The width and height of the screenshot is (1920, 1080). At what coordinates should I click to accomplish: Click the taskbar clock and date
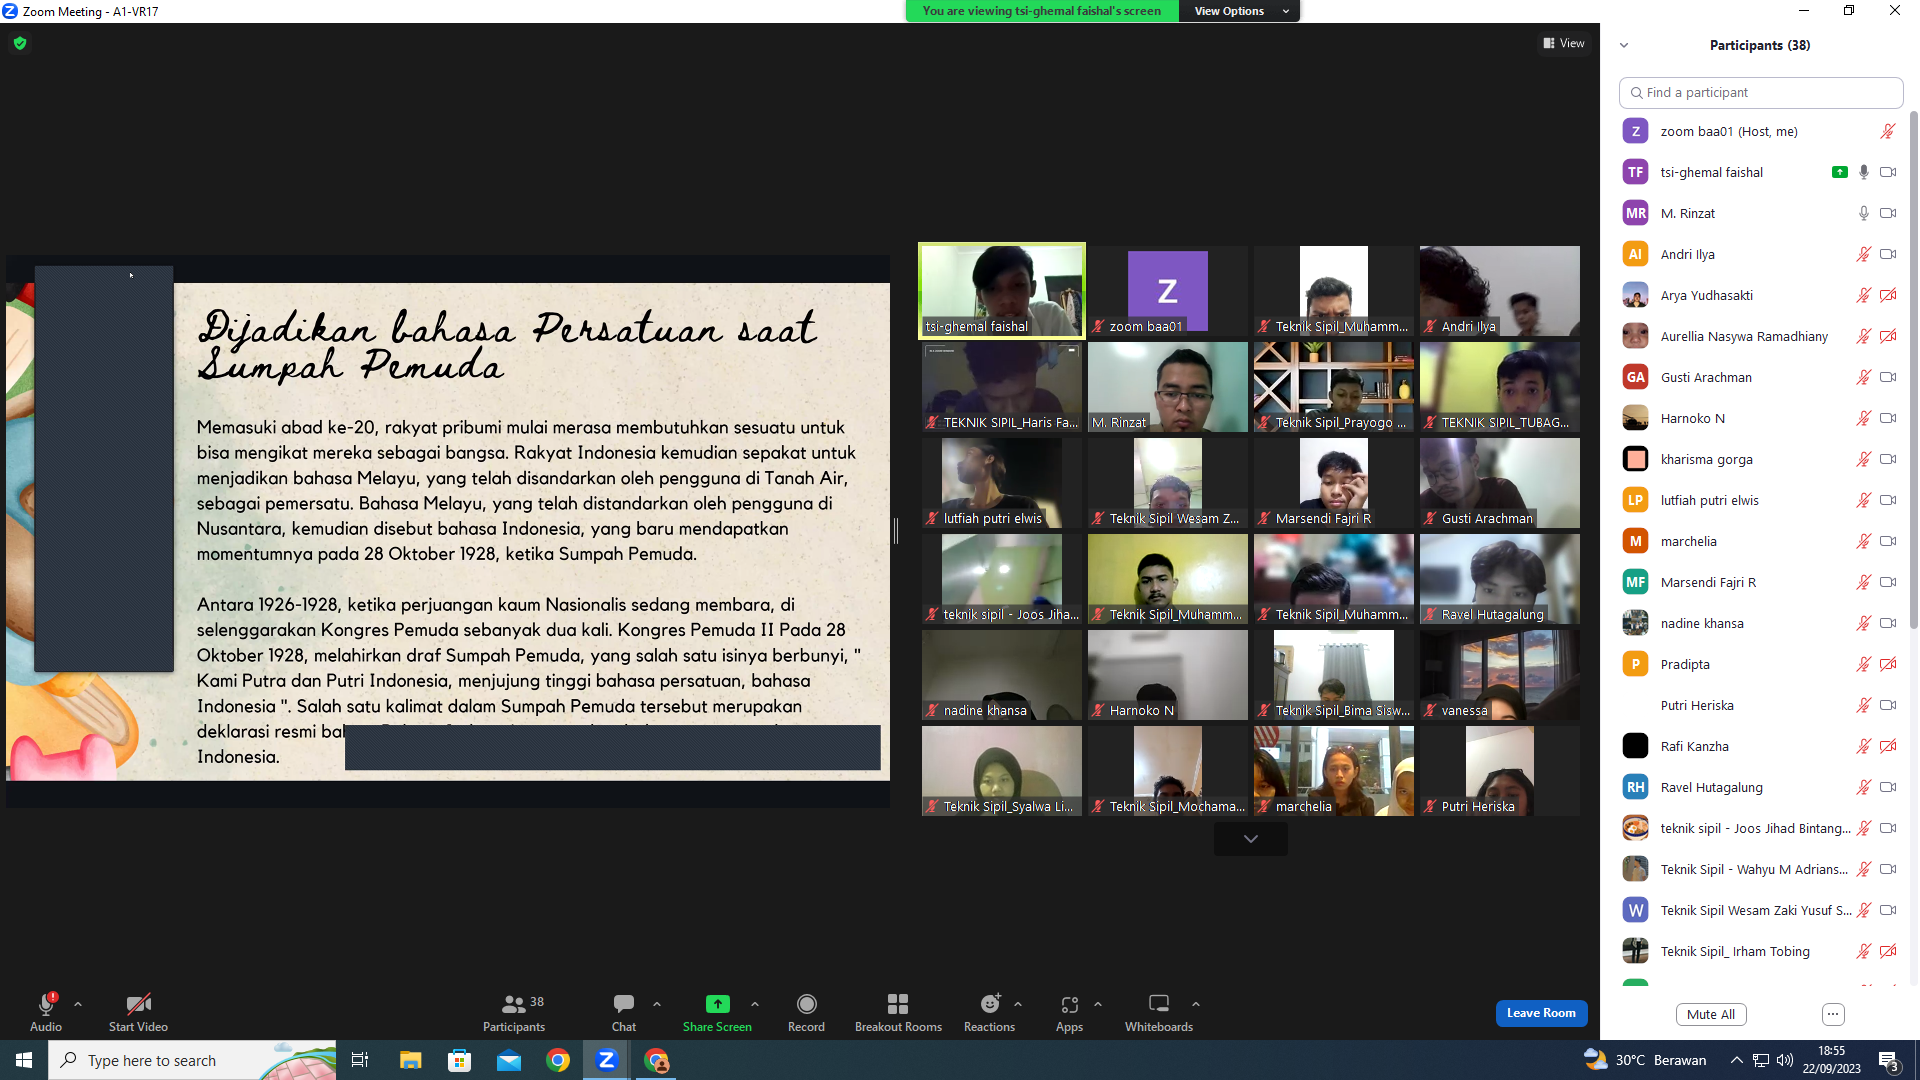tap(1832, 1060)
